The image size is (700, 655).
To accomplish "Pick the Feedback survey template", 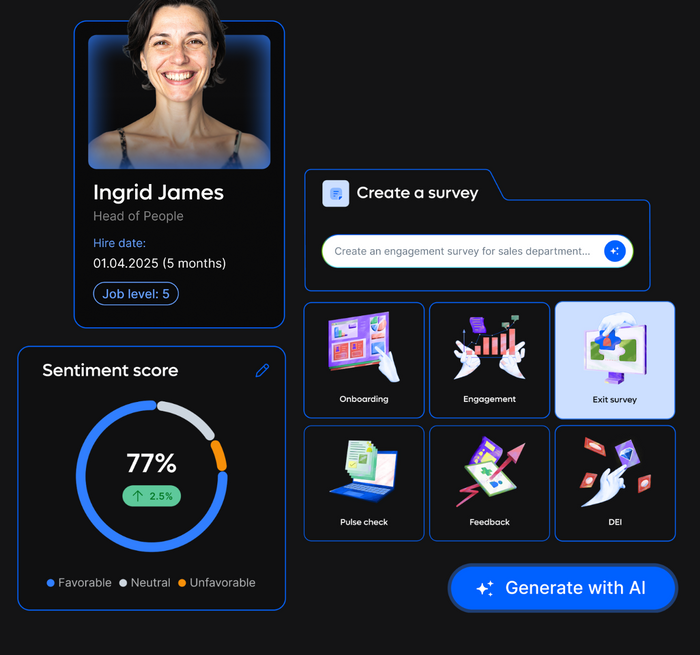I will click(x=489, y=483).
